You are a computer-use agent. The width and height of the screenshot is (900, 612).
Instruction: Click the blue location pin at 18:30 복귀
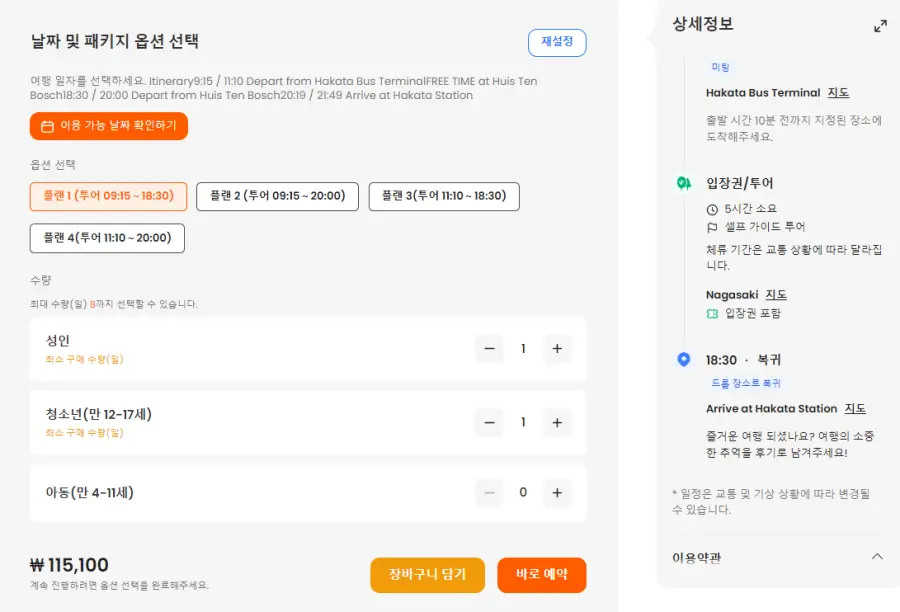(684, 359)
